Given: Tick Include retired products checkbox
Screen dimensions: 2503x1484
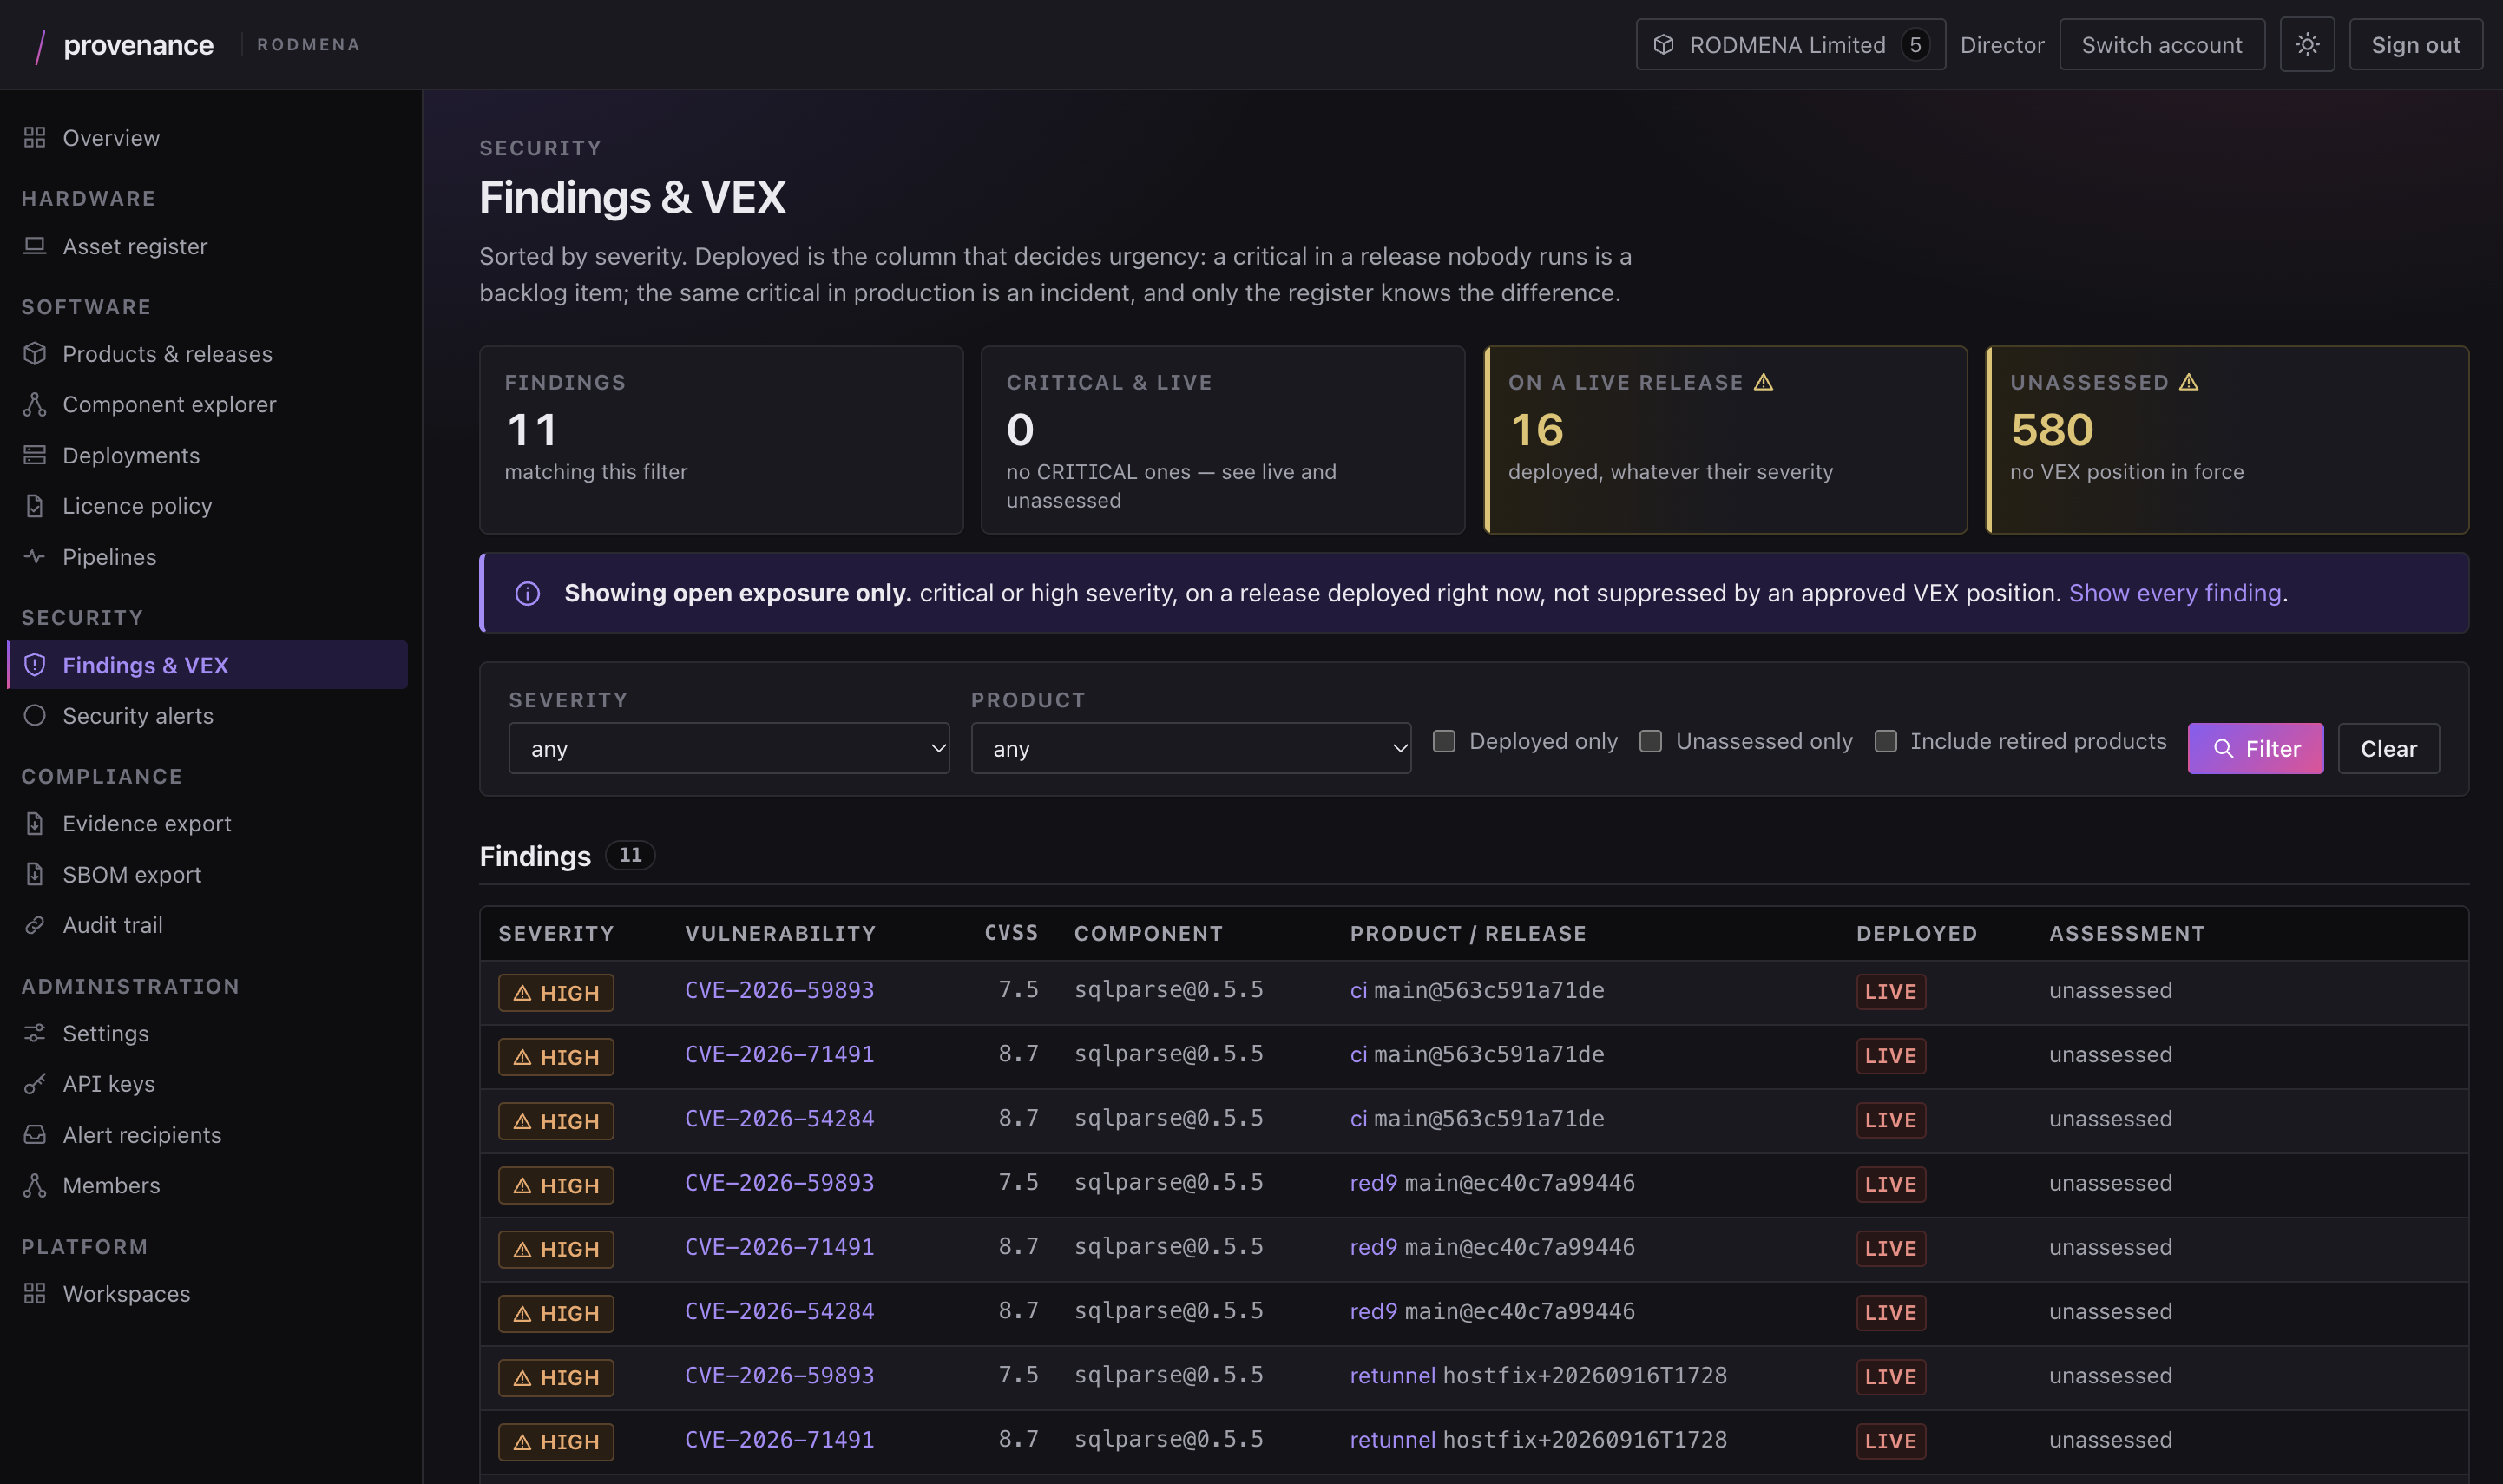Looking at the screenshot, I should 1886,741.
